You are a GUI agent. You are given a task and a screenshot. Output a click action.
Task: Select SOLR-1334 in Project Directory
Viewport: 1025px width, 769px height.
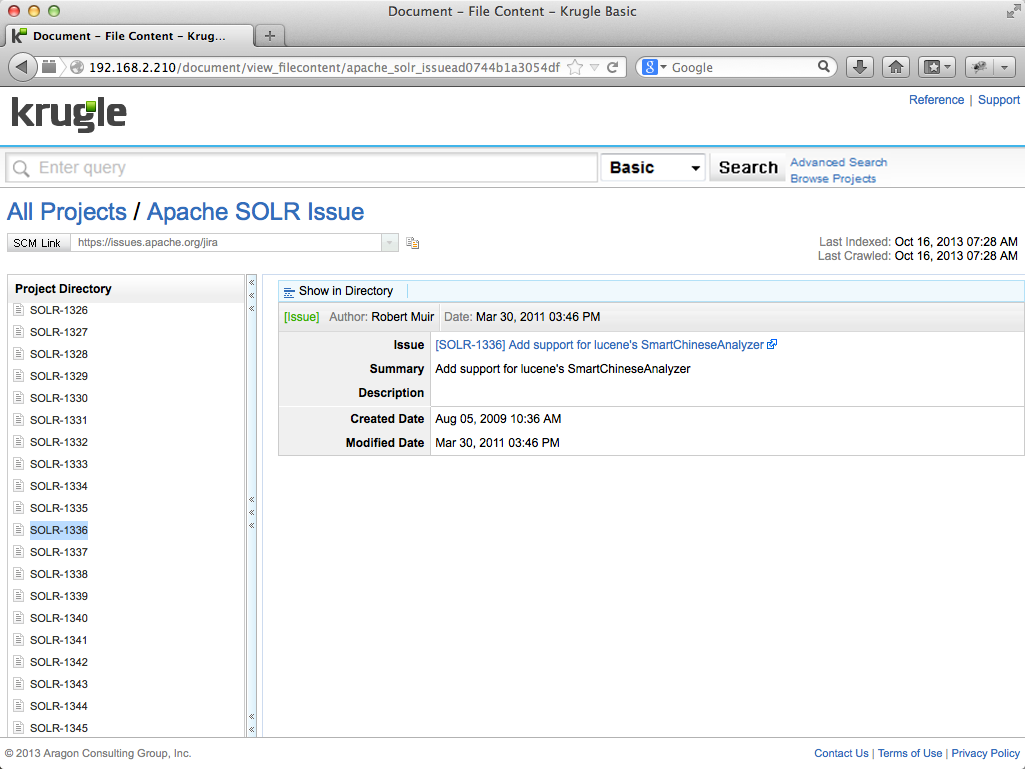pos(59,486)
